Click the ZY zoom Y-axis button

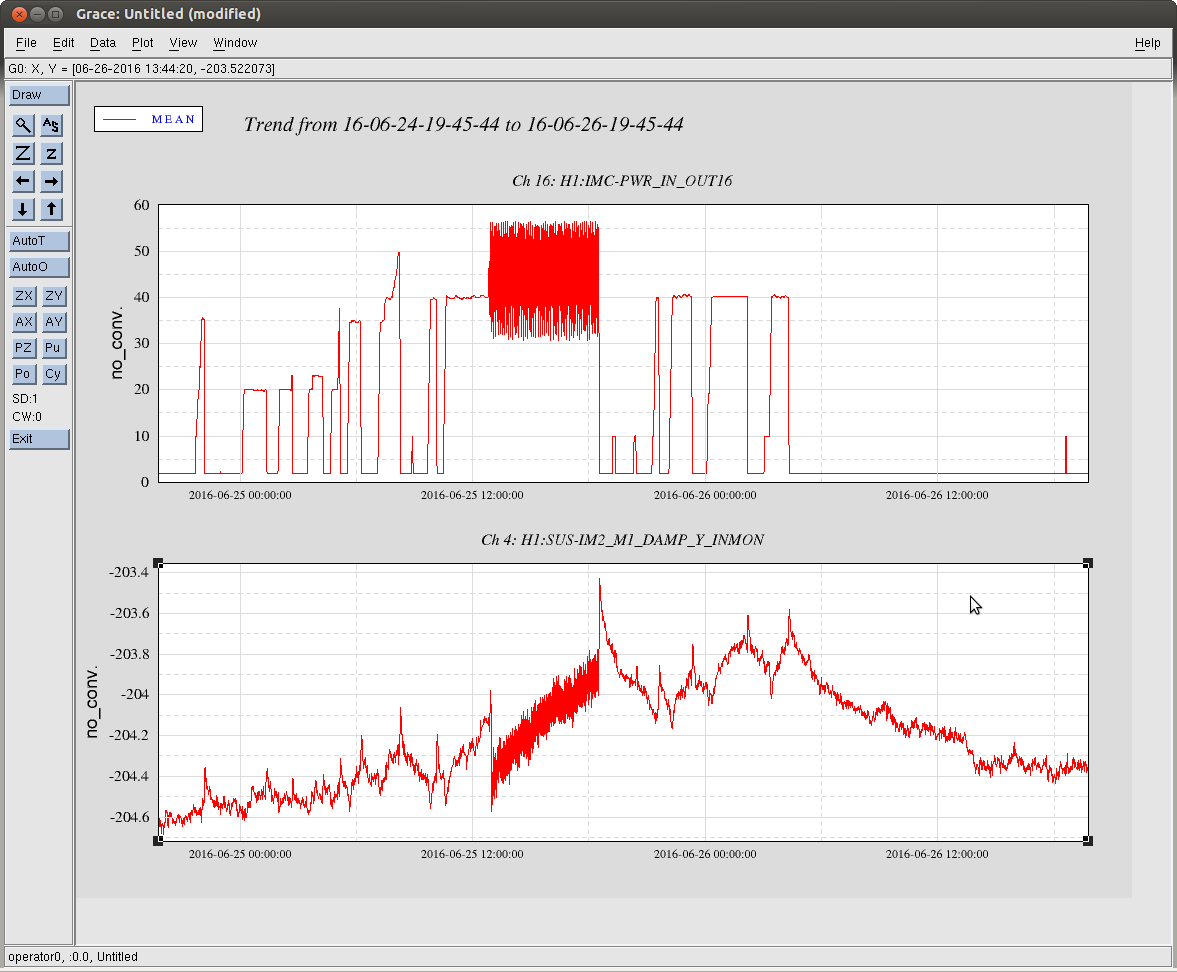click(53, 296)
